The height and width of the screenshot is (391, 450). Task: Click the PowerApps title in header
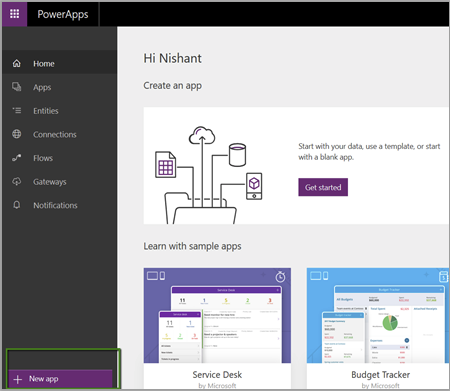63,14
